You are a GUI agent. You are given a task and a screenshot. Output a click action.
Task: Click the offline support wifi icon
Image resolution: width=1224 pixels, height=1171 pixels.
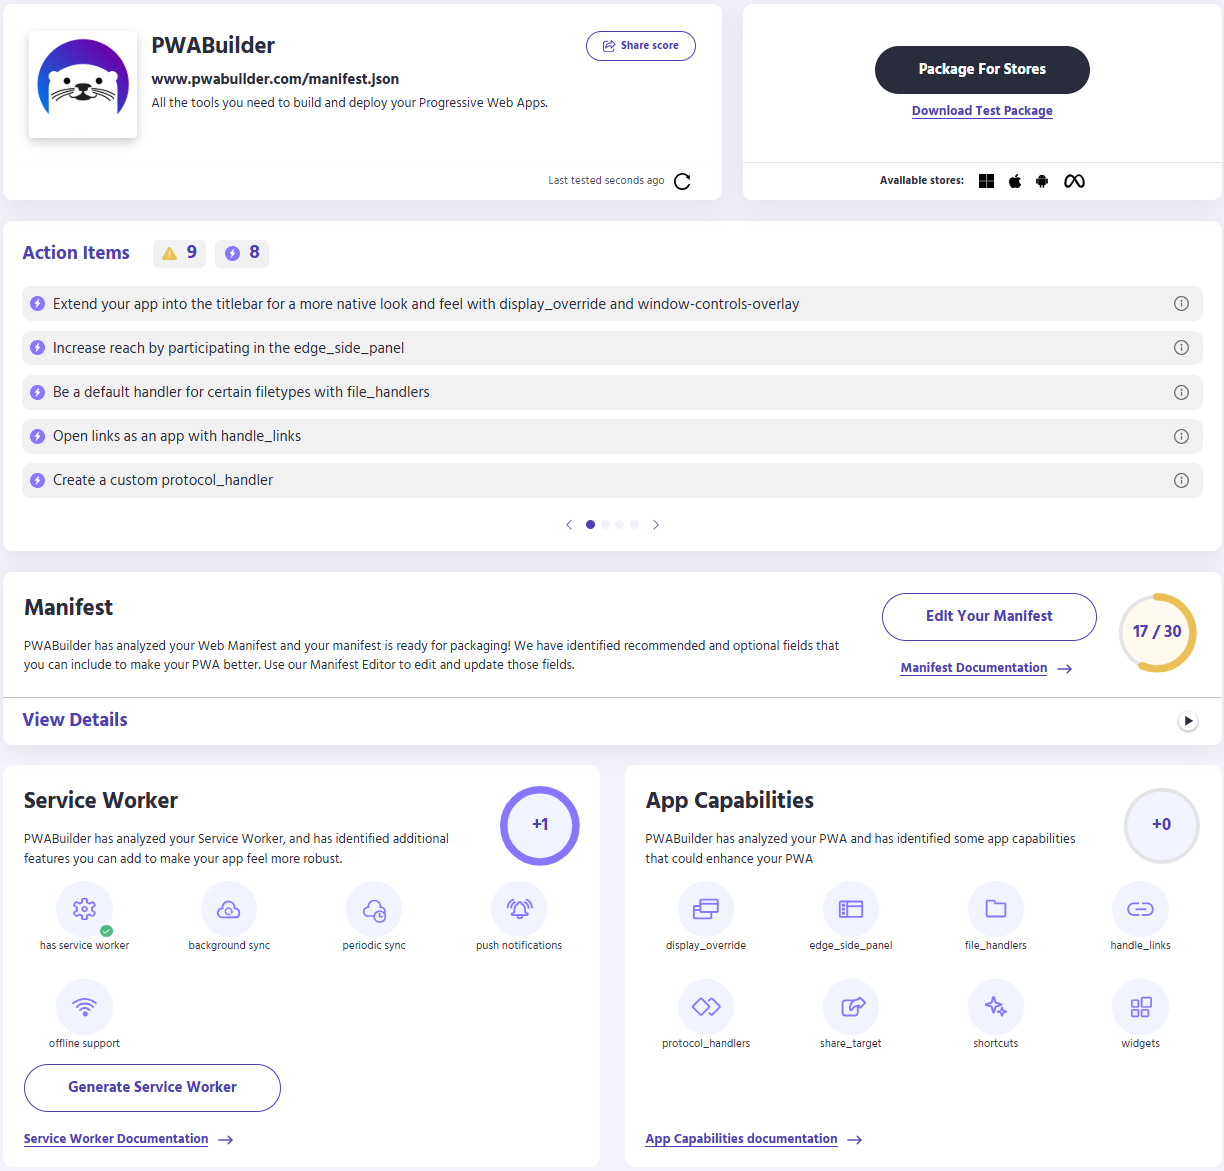pos(84,1007)
